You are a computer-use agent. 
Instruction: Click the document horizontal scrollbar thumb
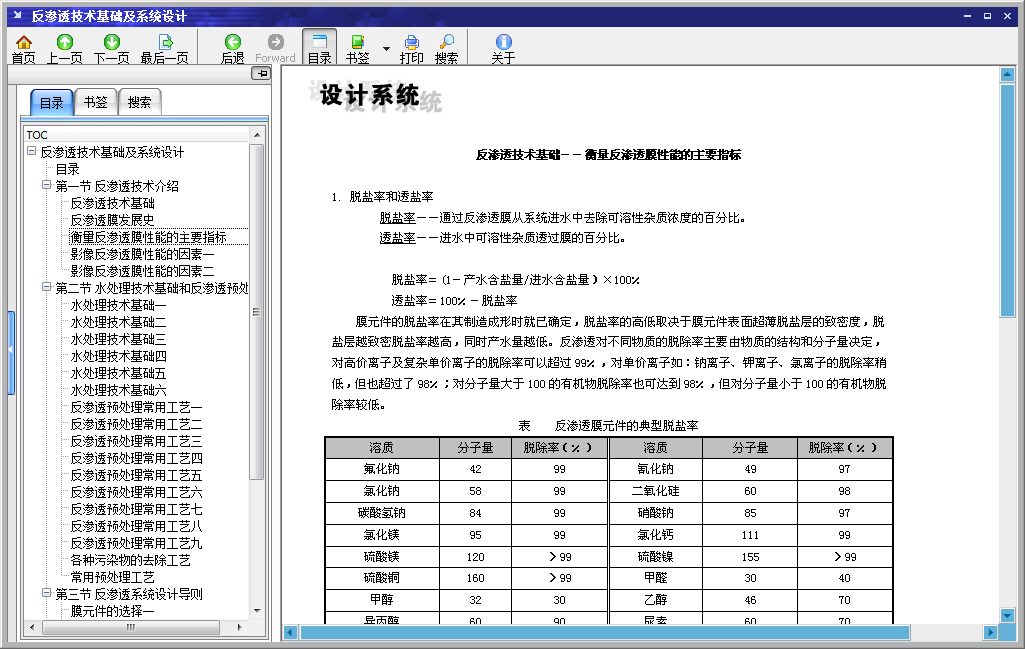point(605,632)
